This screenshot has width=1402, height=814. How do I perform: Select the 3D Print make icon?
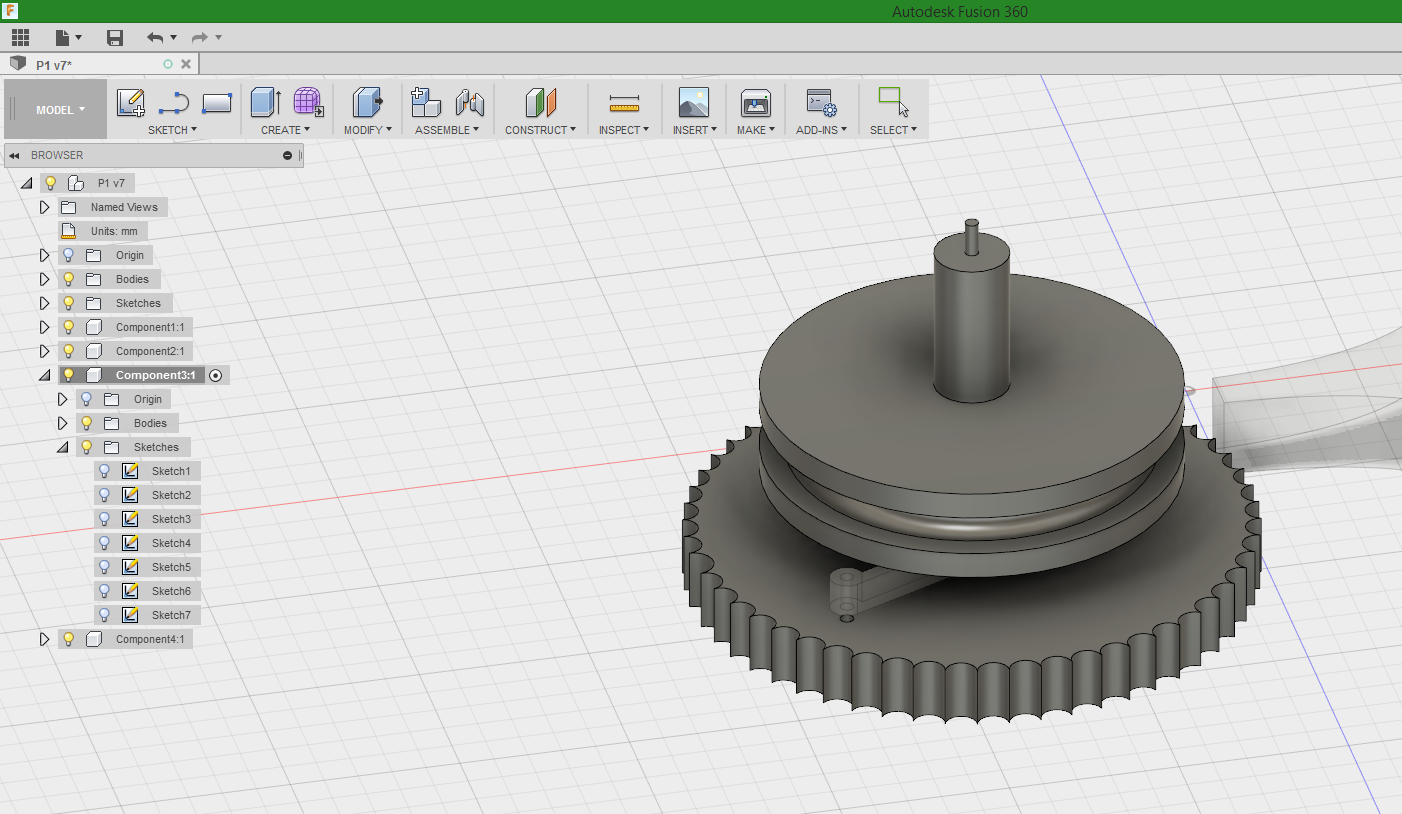point(755,102)
